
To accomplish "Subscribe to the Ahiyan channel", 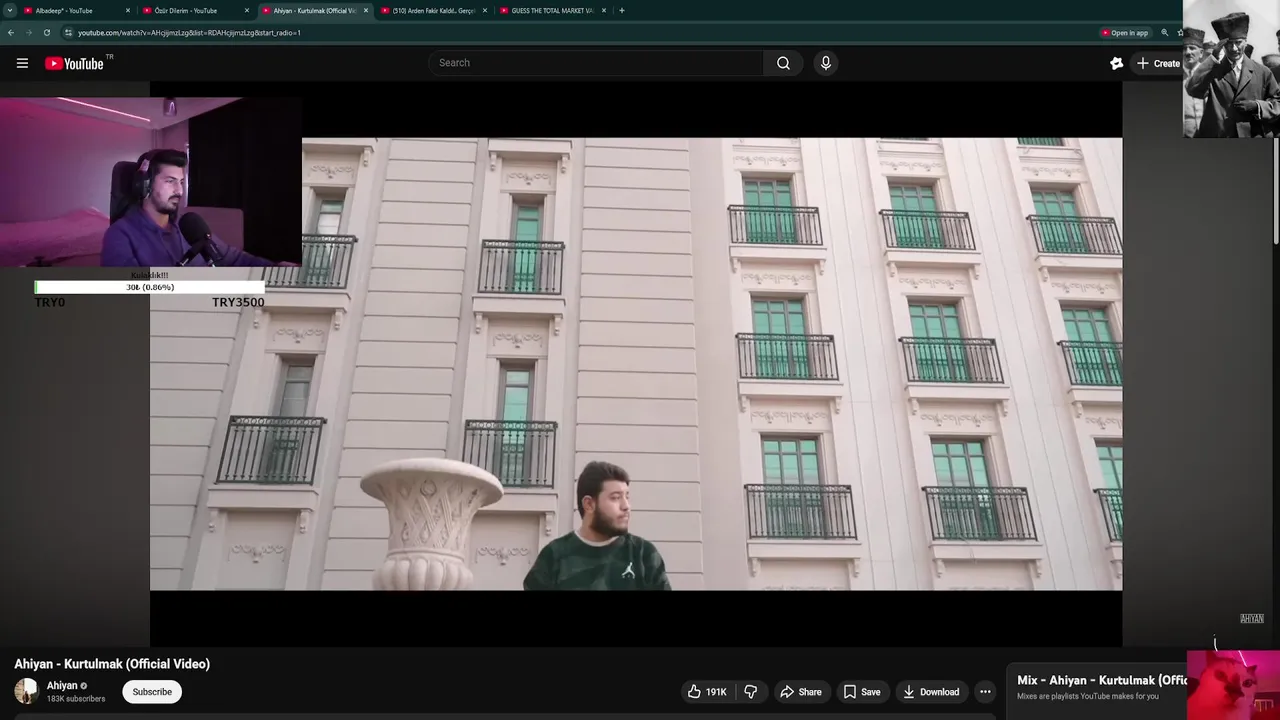I will coord(152,692).
